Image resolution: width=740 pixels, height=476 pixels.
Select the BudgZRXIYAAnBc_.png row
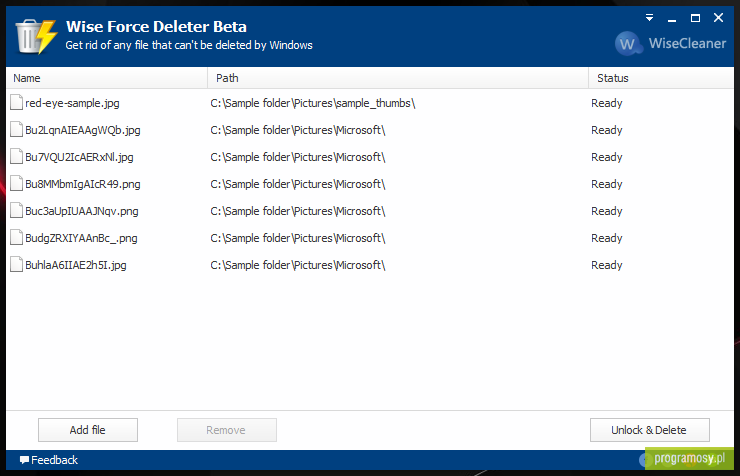click(370, 238)
